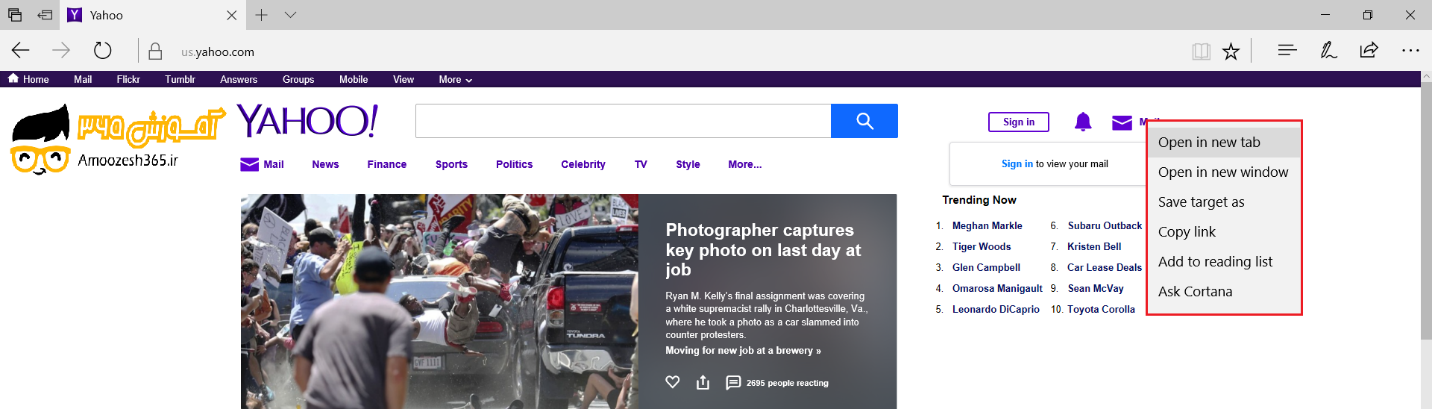This screenshot has height=409, width=1432.
Task: Click the Mail envelope icon near the bell
Action: tap(1122, 122)
